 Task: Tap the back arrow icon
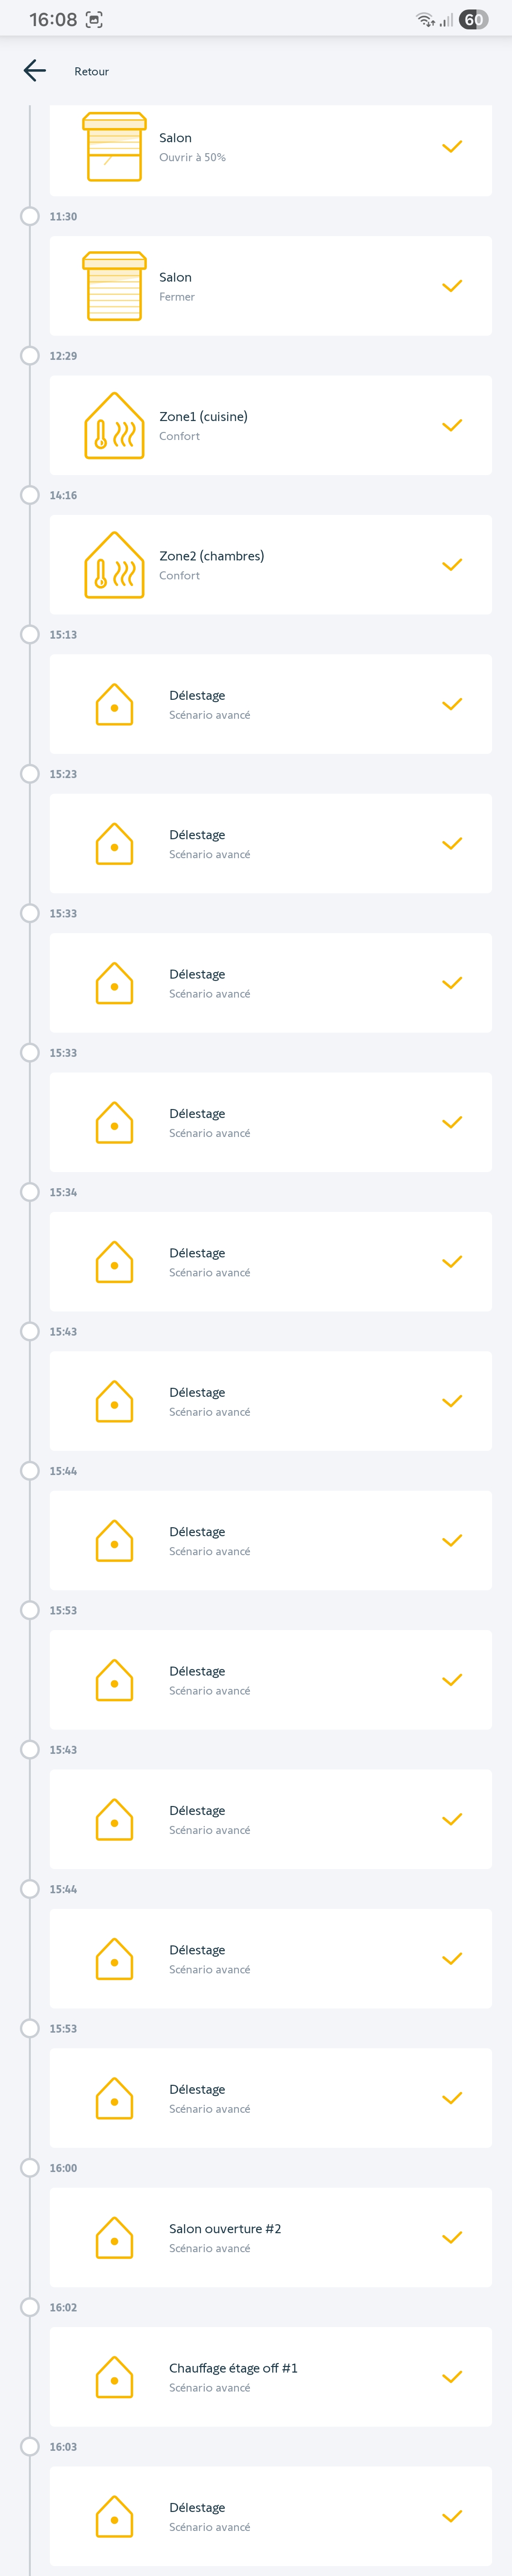pyautogui.click(x=35, y=70)
